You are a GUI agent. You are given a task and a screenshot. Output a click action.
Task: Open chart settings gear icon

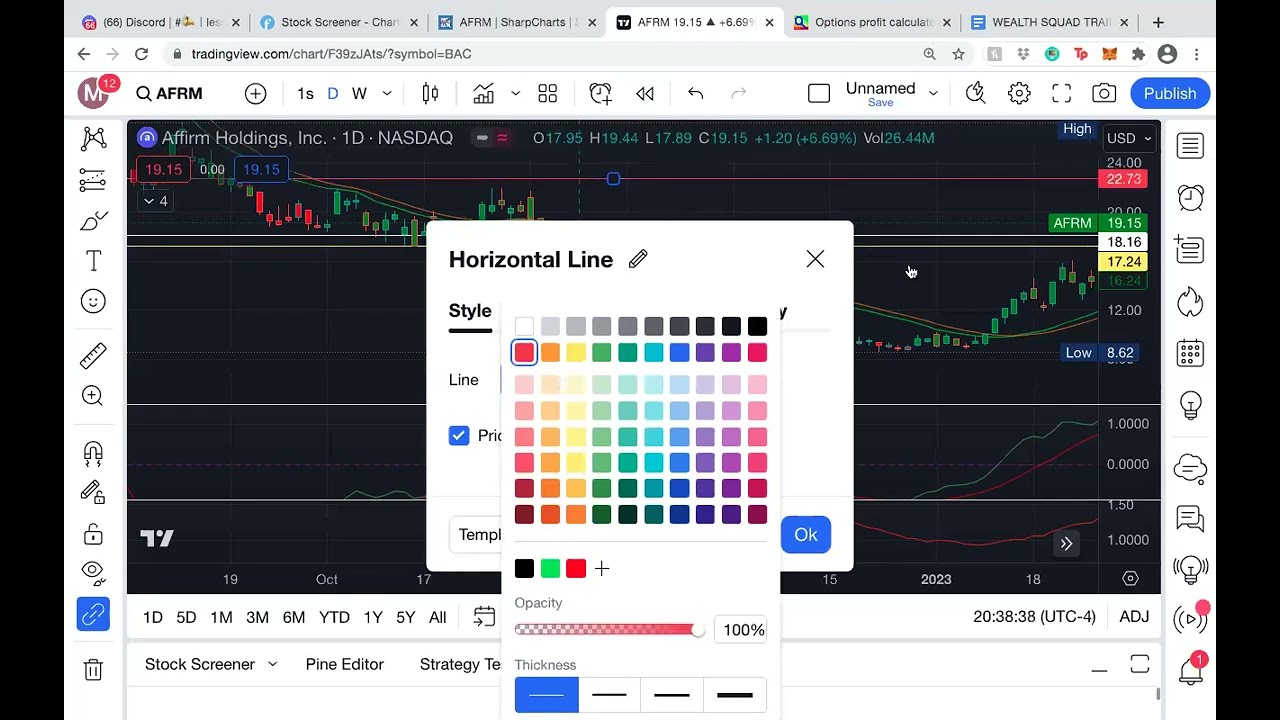click(x=1019, y=93)
